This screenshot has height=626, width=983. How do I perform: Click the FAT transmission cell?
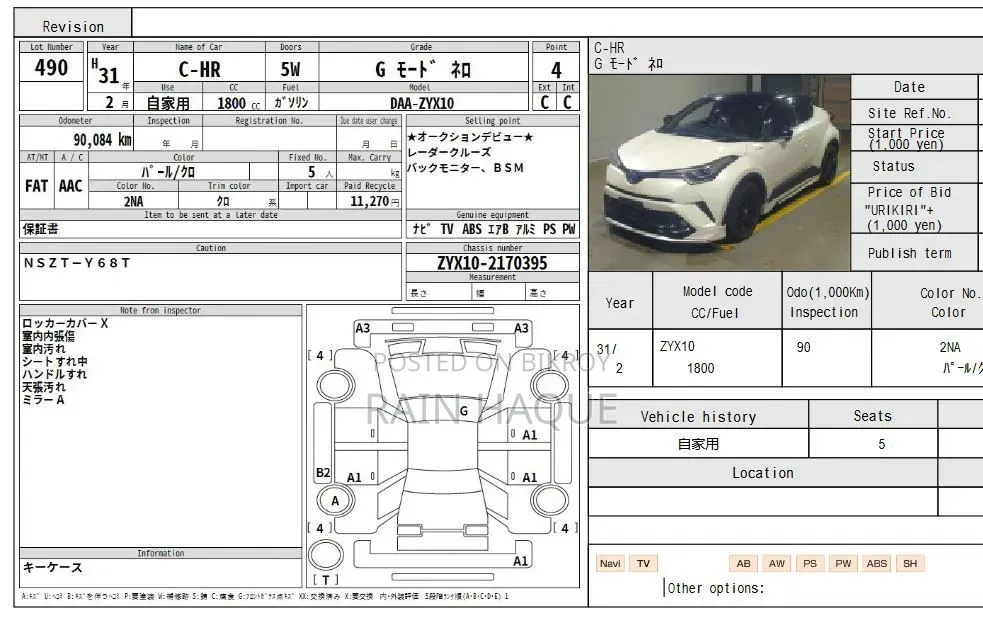click(37, 185)
